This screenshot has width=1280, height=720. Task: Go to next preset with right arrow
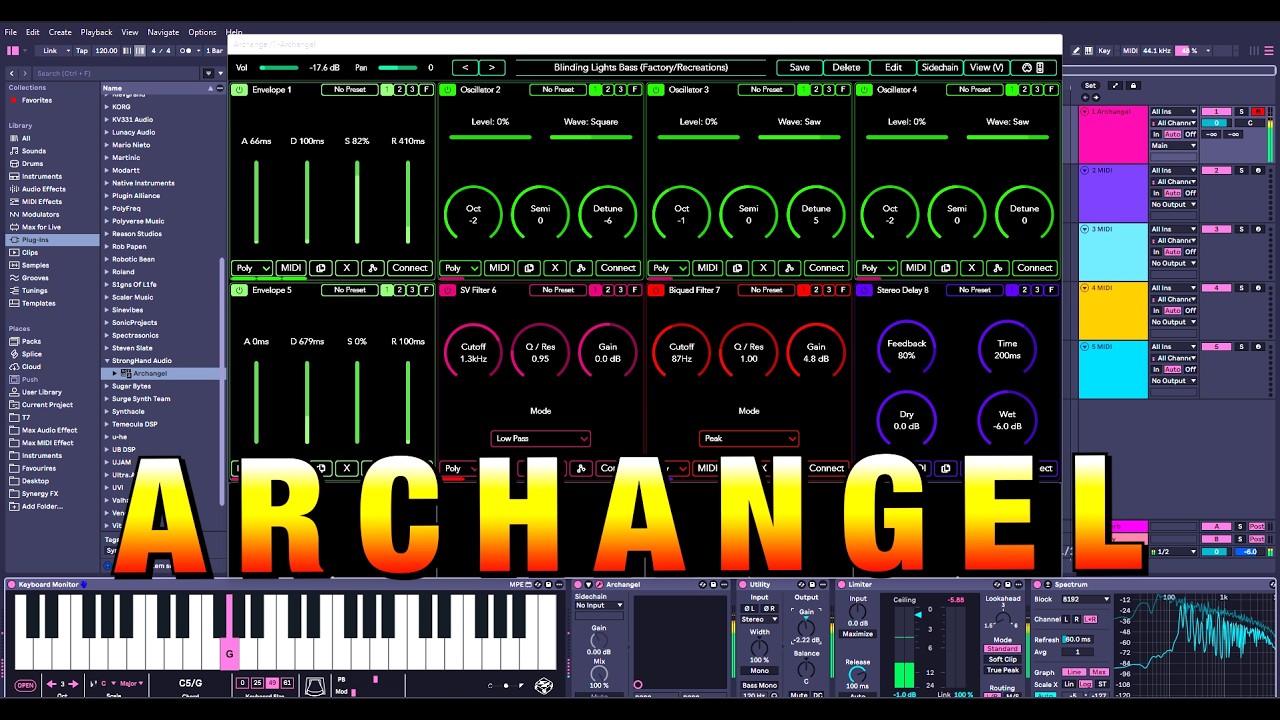[491, 67]
